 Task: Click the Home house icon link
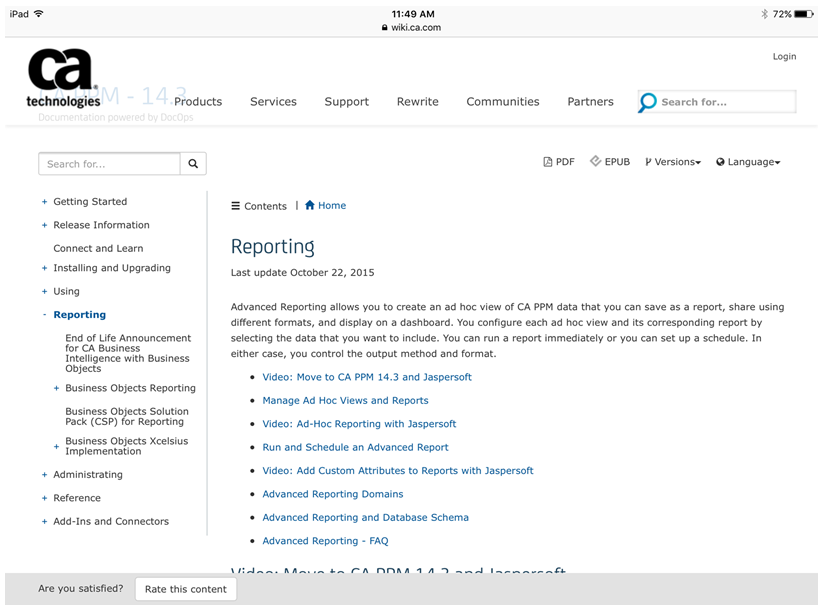click(325, 205)
